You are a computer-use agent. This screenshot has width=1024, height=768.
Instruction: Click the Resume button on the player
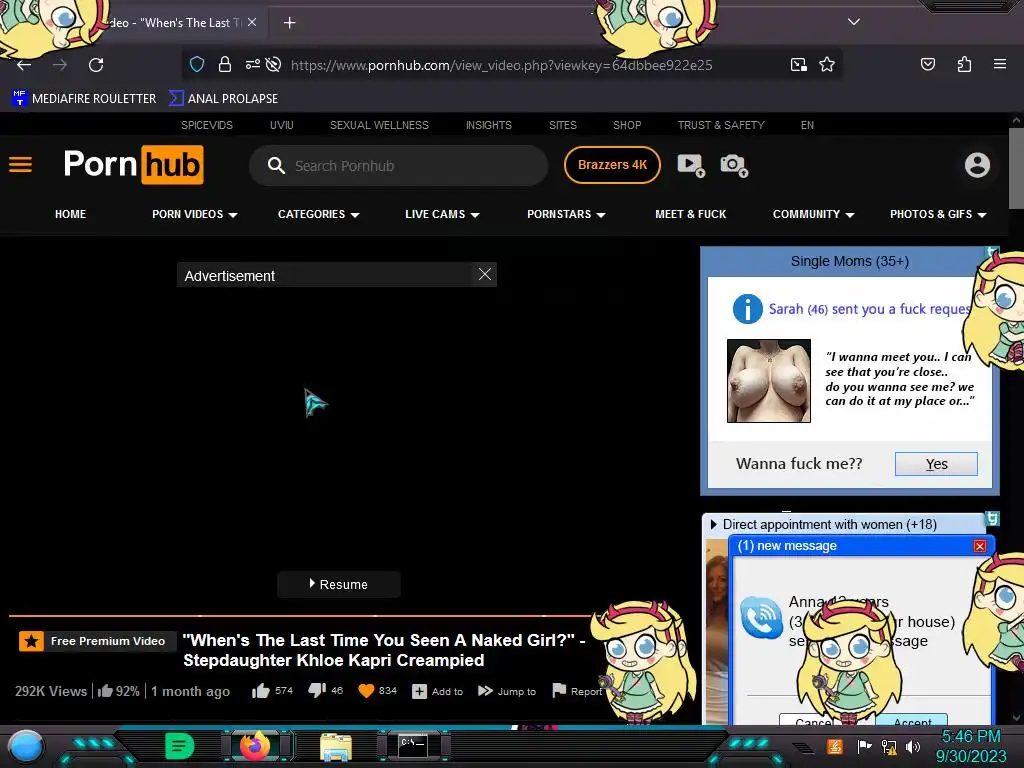(338, 584)
